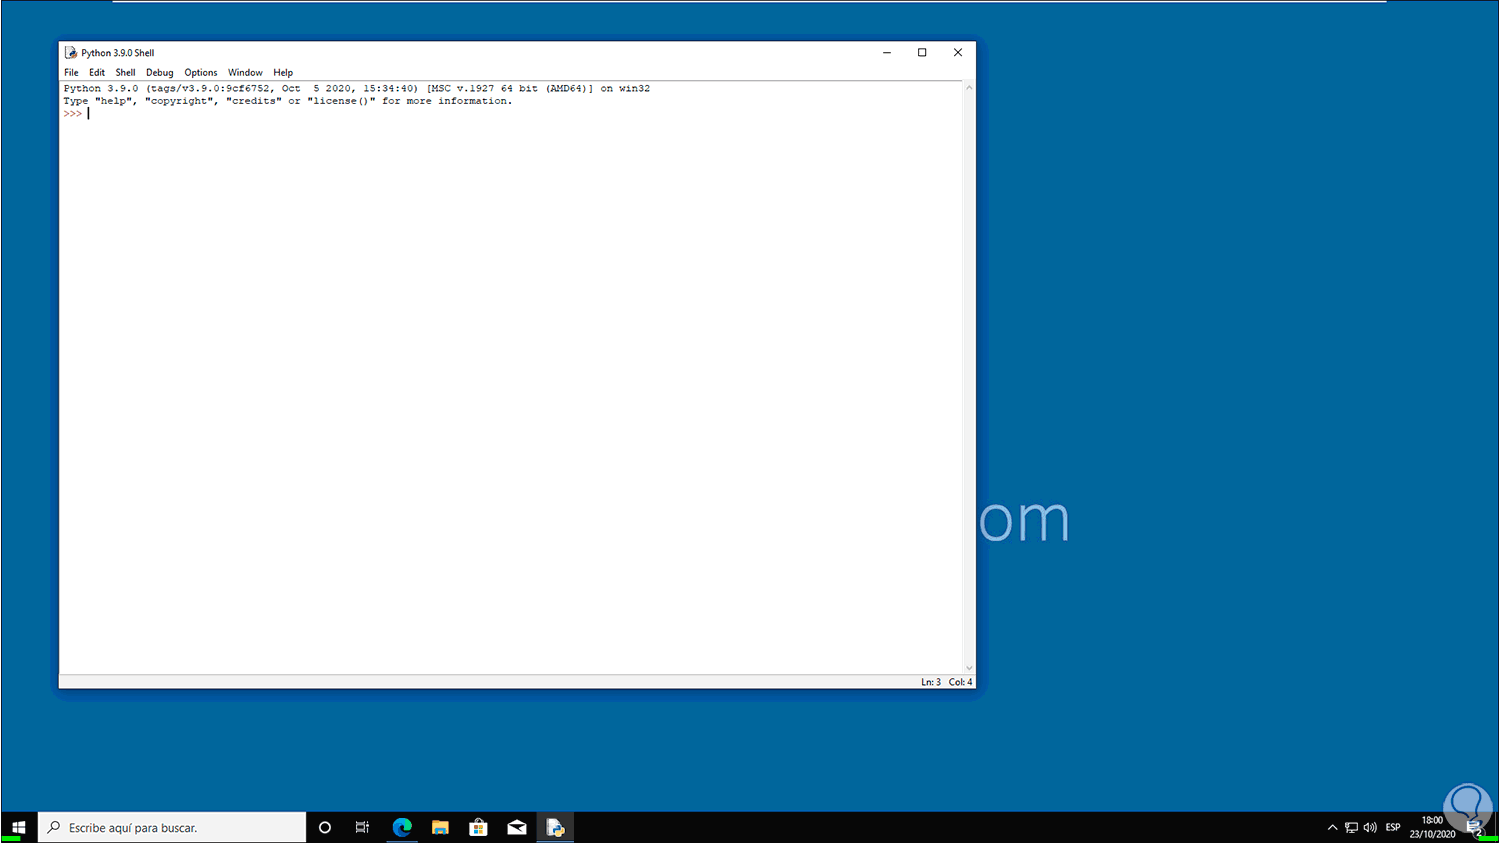Screen dimensions: 1500x843
Task: Open the Mail app from the taskbar
Action: click(x=517, y=827)
